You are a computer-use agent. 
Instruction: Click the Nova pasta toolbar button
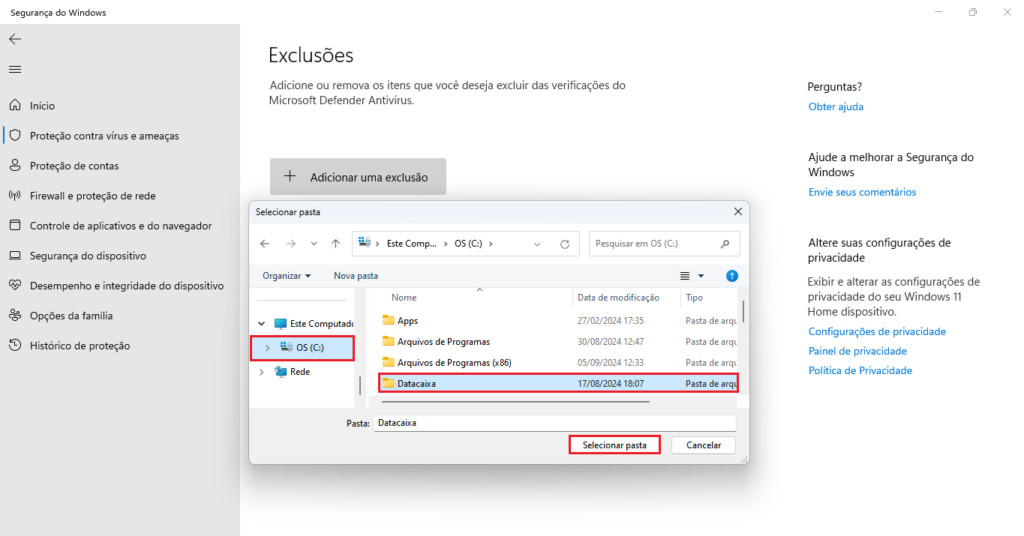click(355, 276)
